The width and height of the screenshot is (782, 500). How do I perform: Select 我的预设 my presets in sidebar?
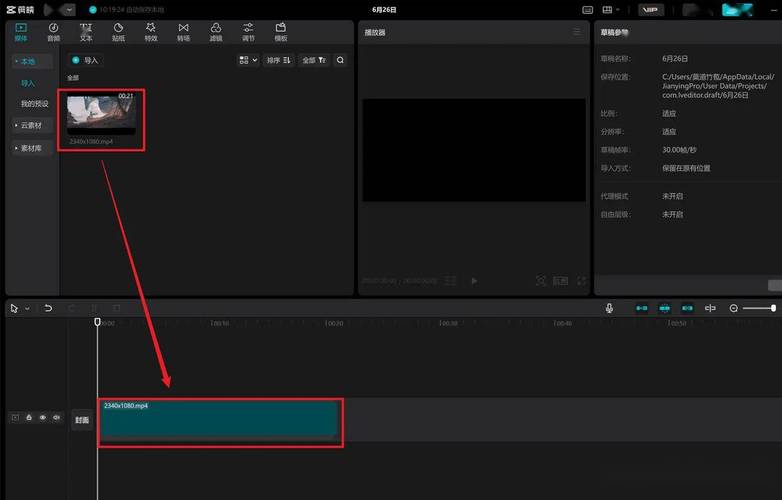[x=34, y=104]
